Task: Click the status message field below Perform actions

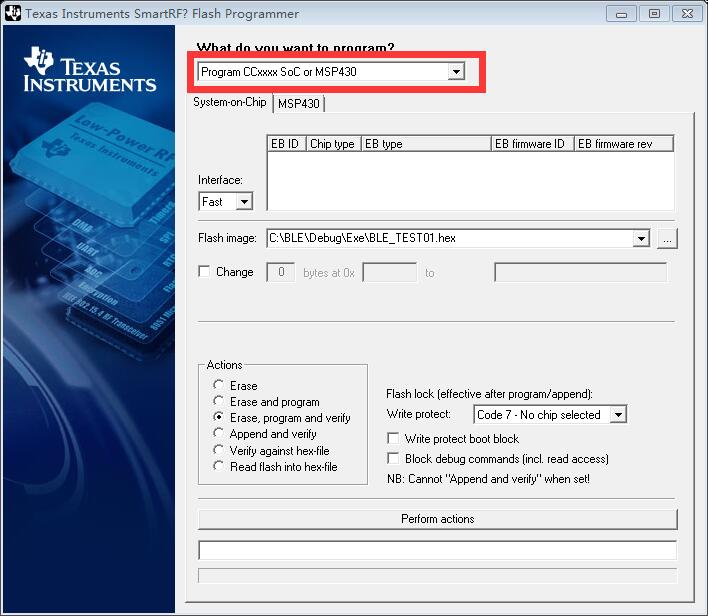Action: click(x=438, y=551)
